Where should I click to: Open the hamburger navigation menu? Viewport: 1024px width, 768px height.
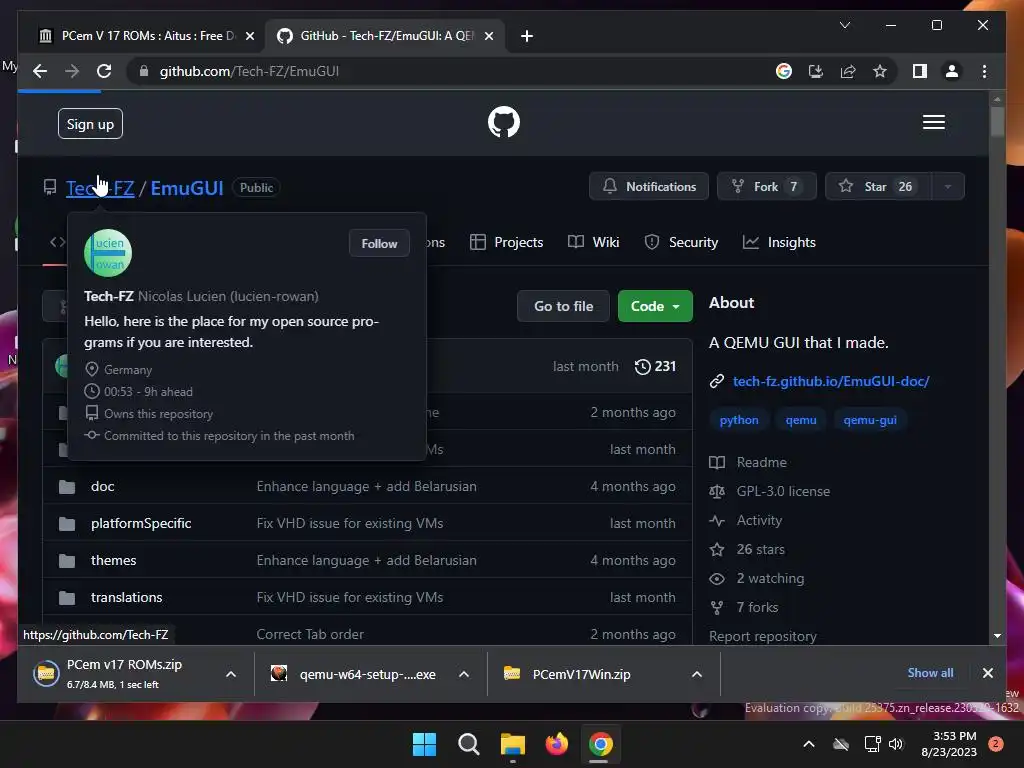[933, 122]
